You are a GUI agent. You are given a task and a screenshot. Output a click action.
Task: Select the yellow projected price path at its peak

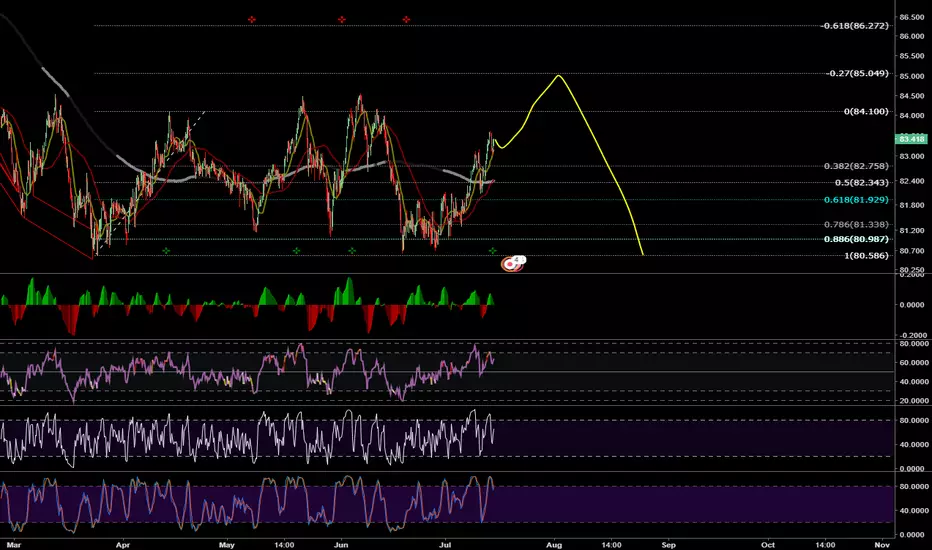click(x=558, y=76)
